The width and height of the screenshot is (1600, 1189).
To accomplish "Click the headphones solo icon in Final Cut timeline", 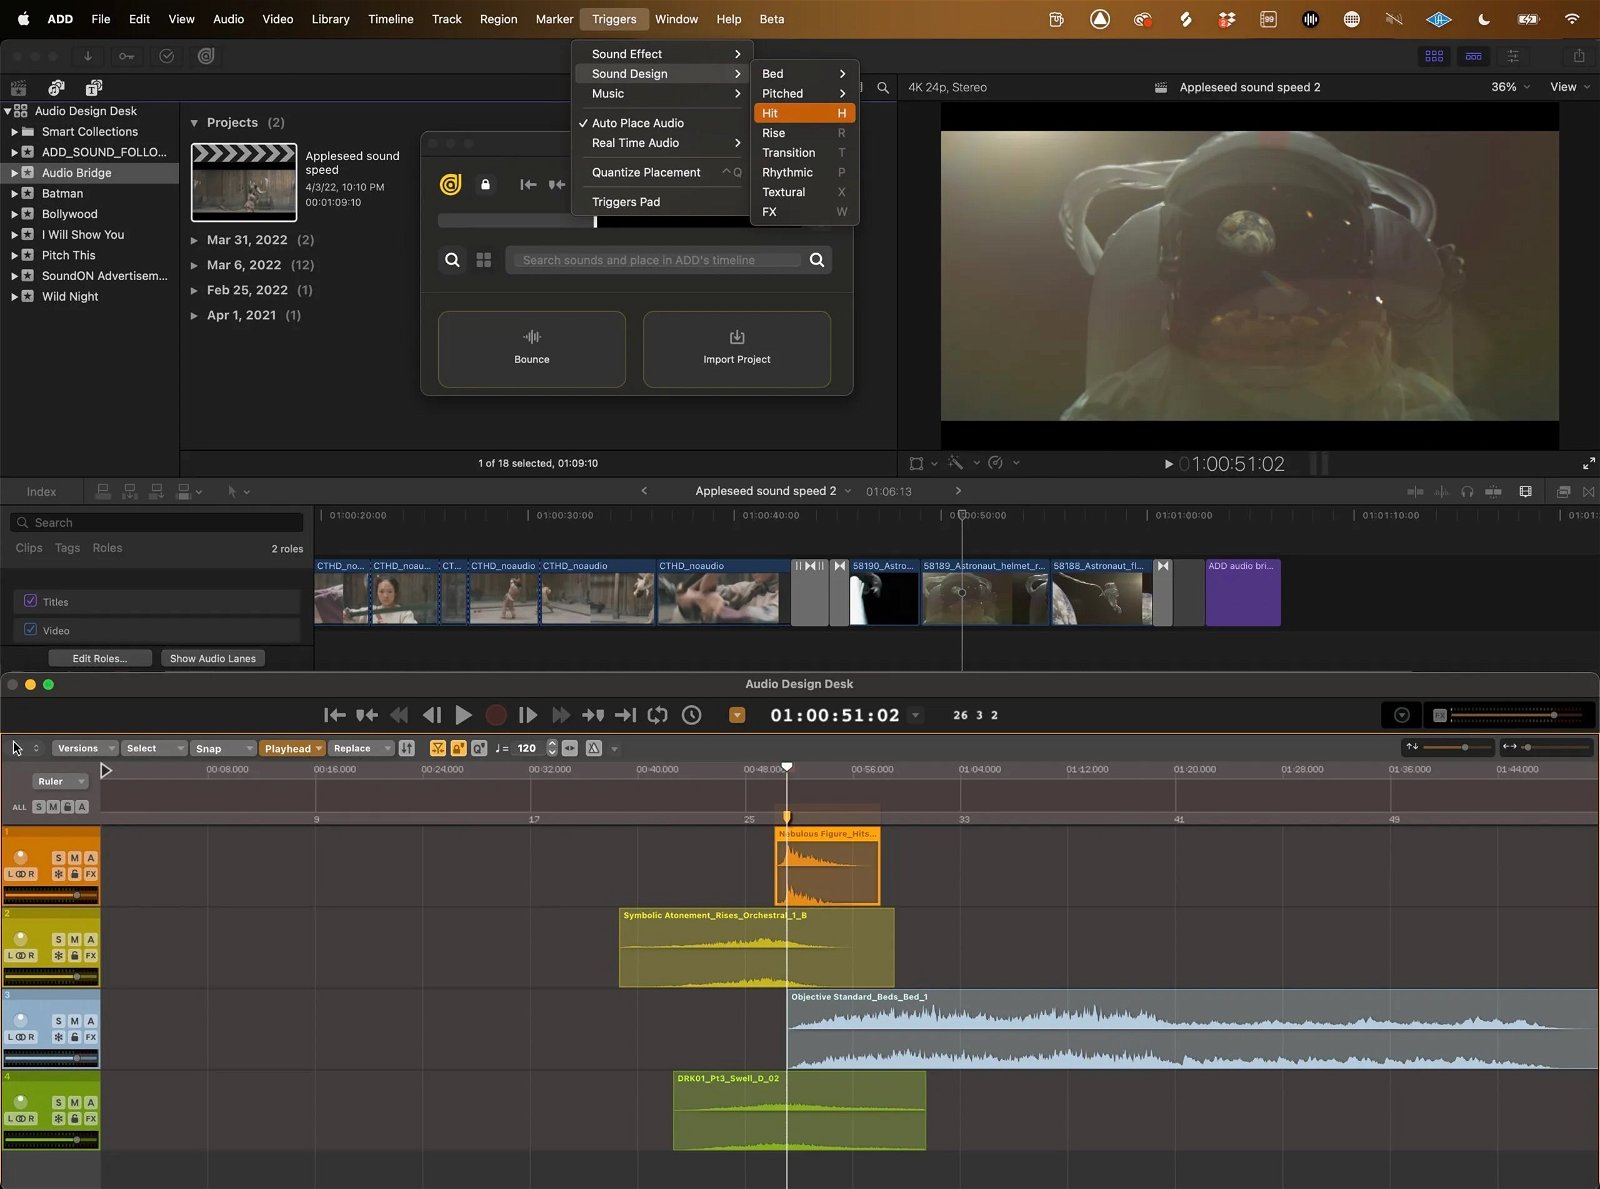I will click(1467, 492).
